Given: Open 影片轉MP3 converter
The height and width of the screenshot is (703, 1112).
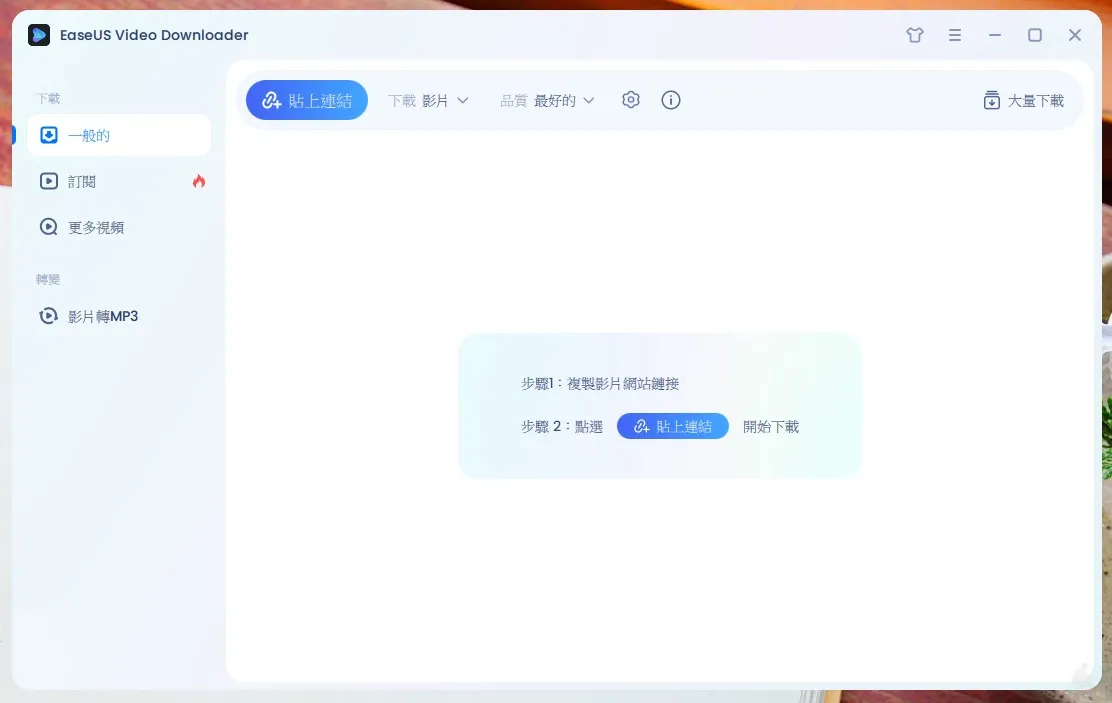Looking at the screenshot, I should [119, 316].
